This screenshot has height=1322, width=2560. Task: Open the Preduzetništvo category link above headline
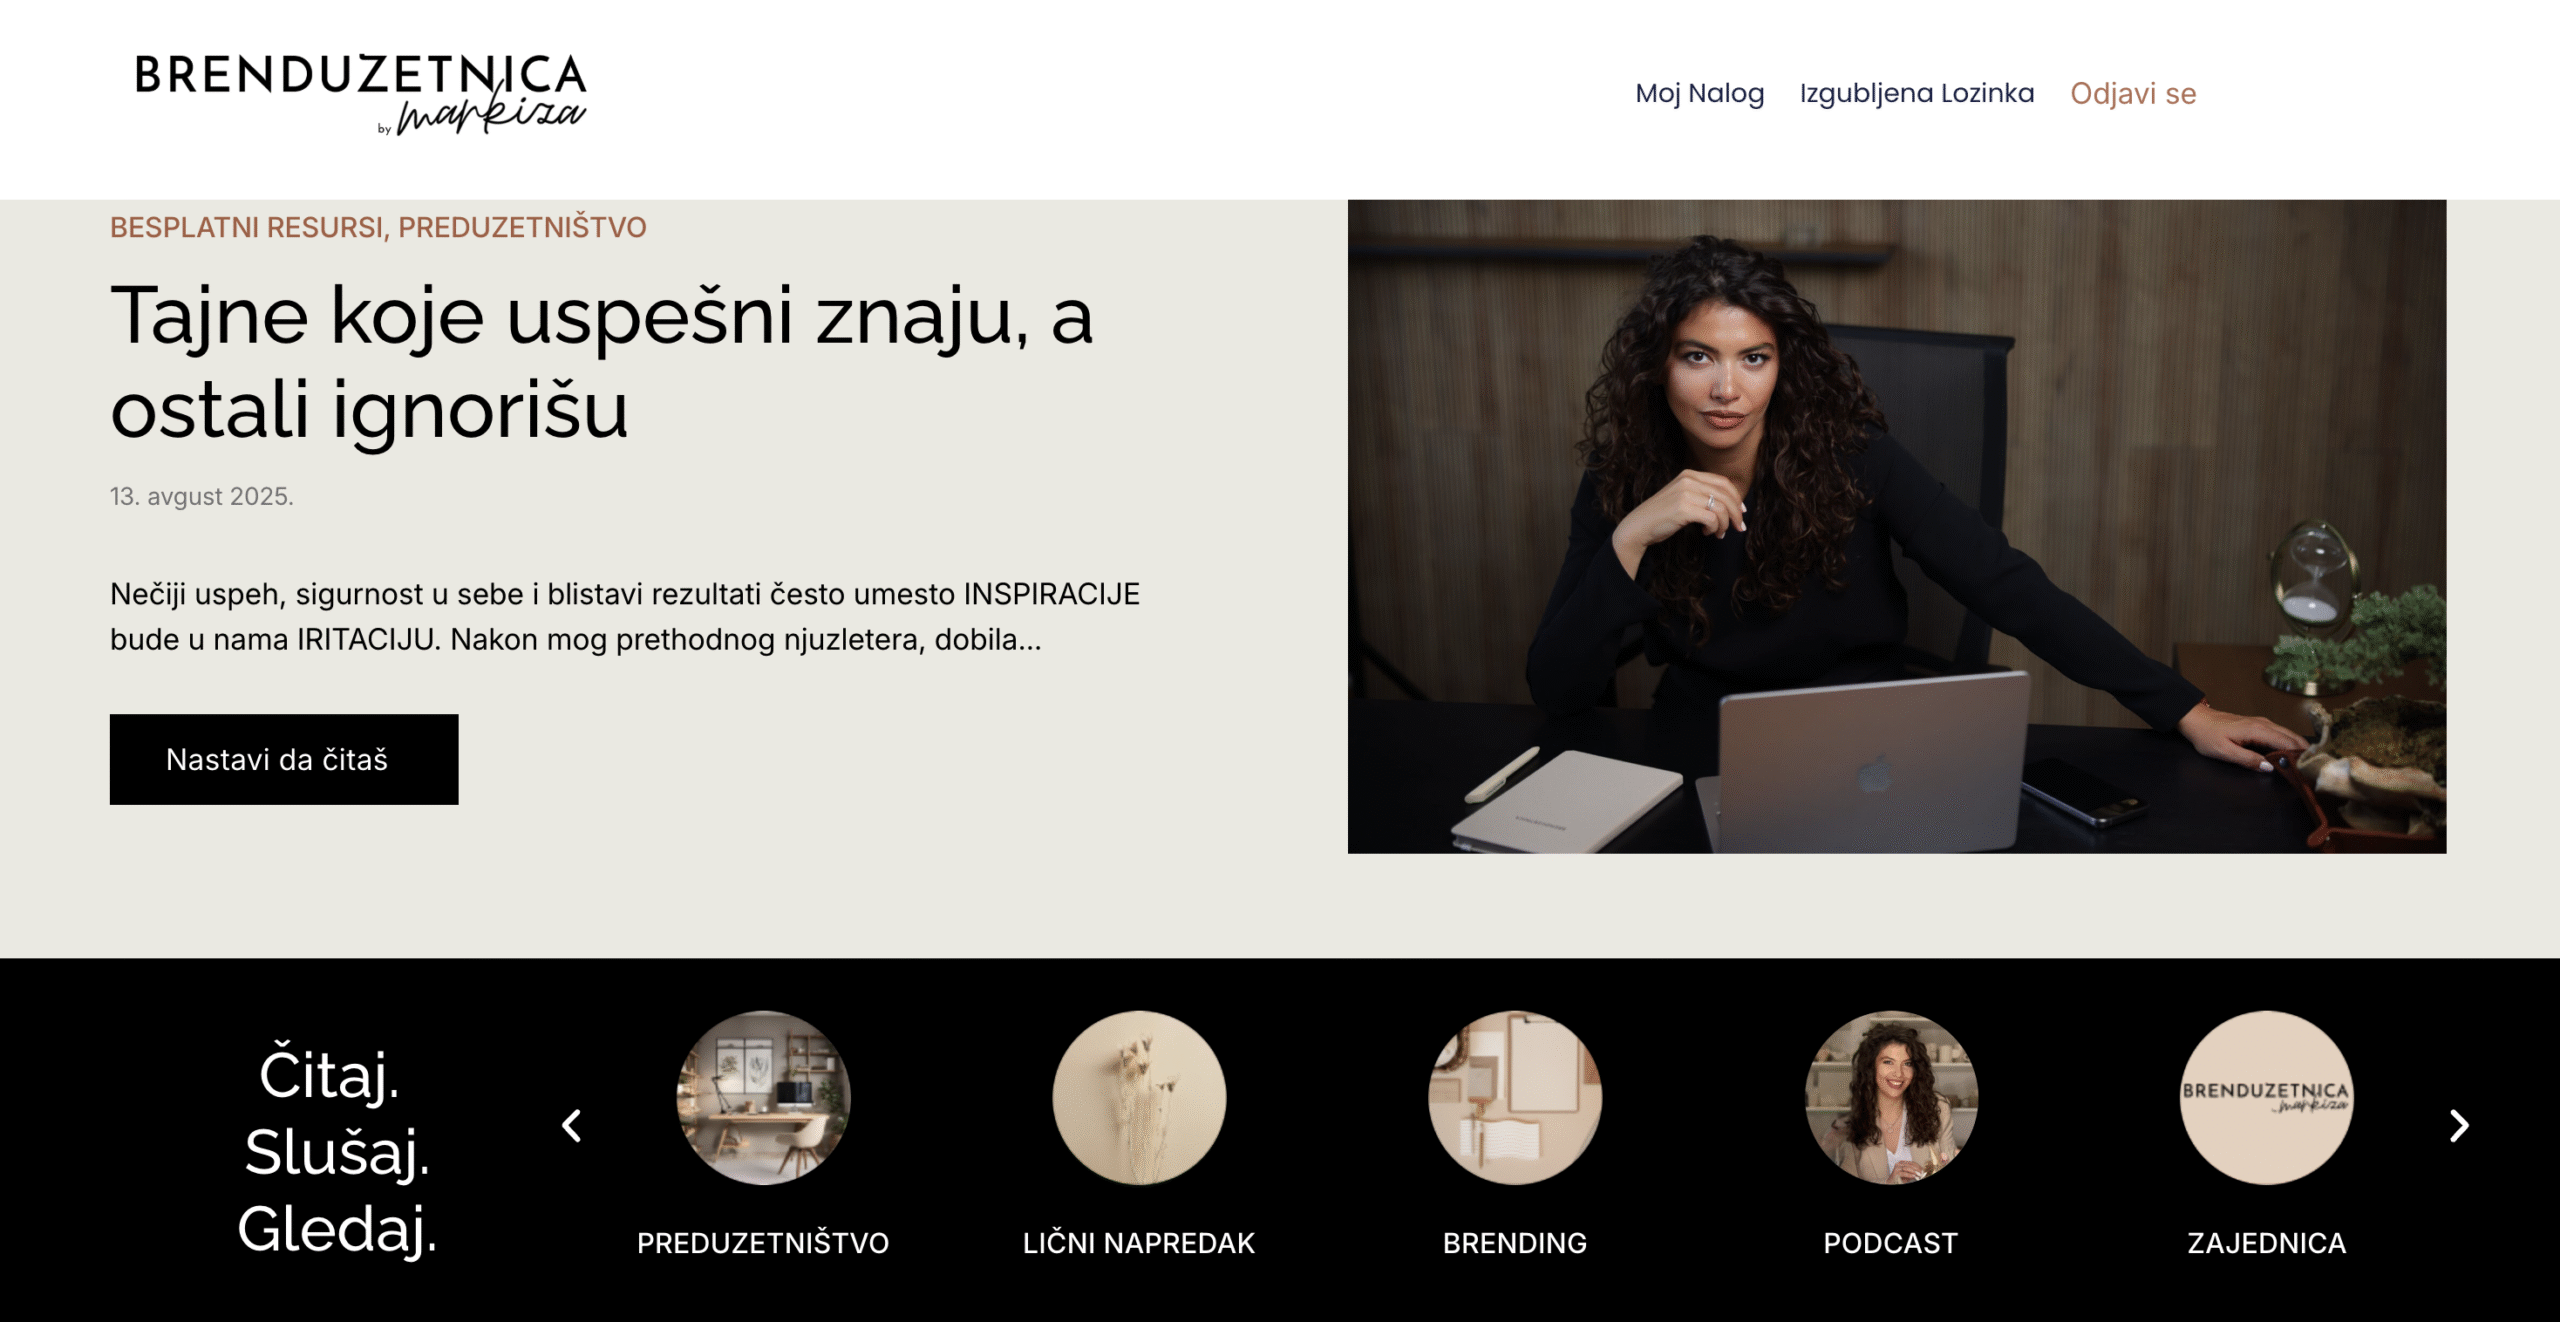click(522, 228)
